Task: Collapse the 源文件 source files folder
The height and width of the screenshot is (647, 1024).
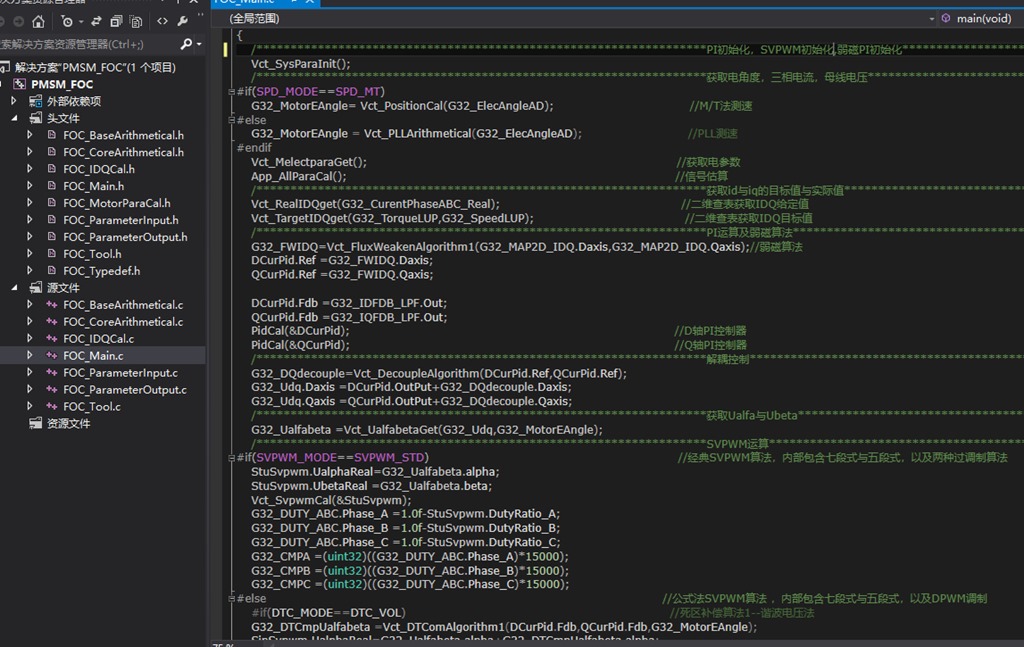Action: pos(15,288)
